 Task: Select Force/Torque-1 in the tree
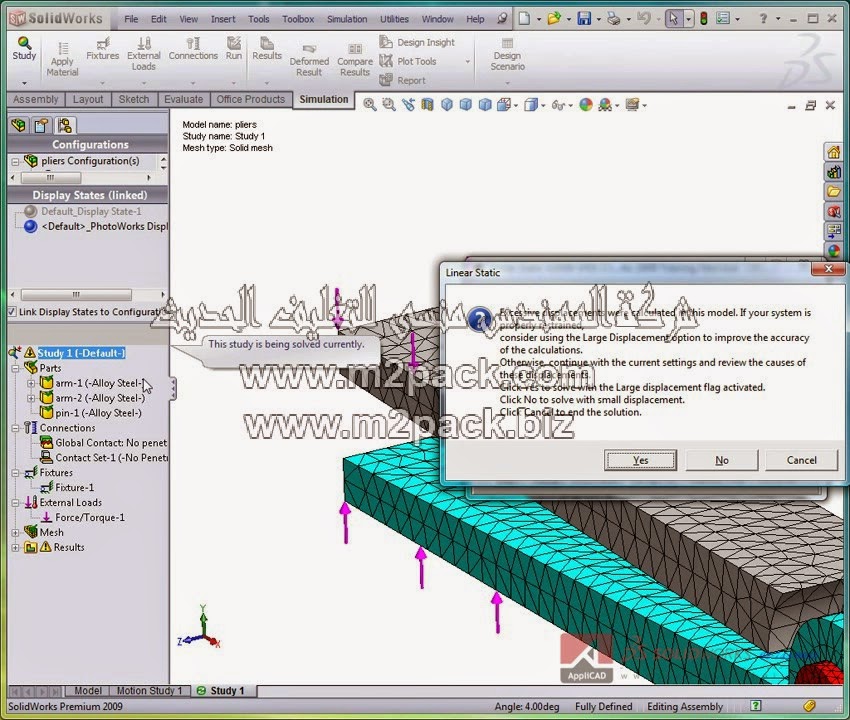(x=89, y=518)
